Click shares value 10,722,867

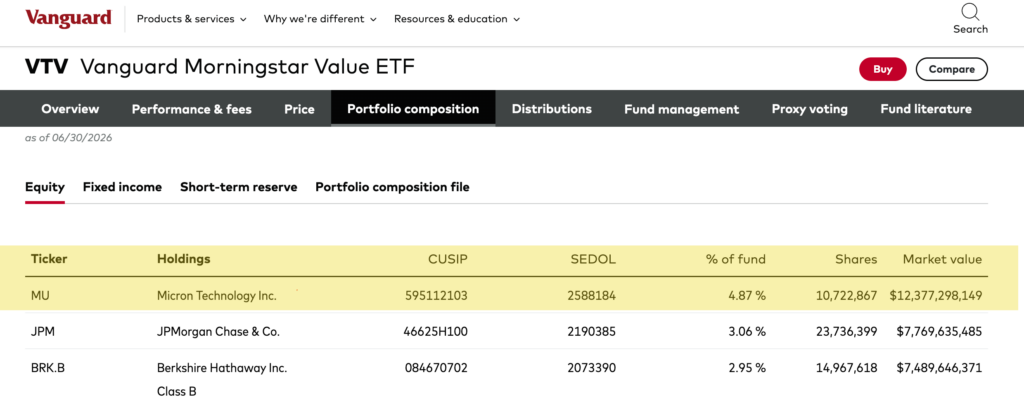pyautogui.click(x=846, y=296)
